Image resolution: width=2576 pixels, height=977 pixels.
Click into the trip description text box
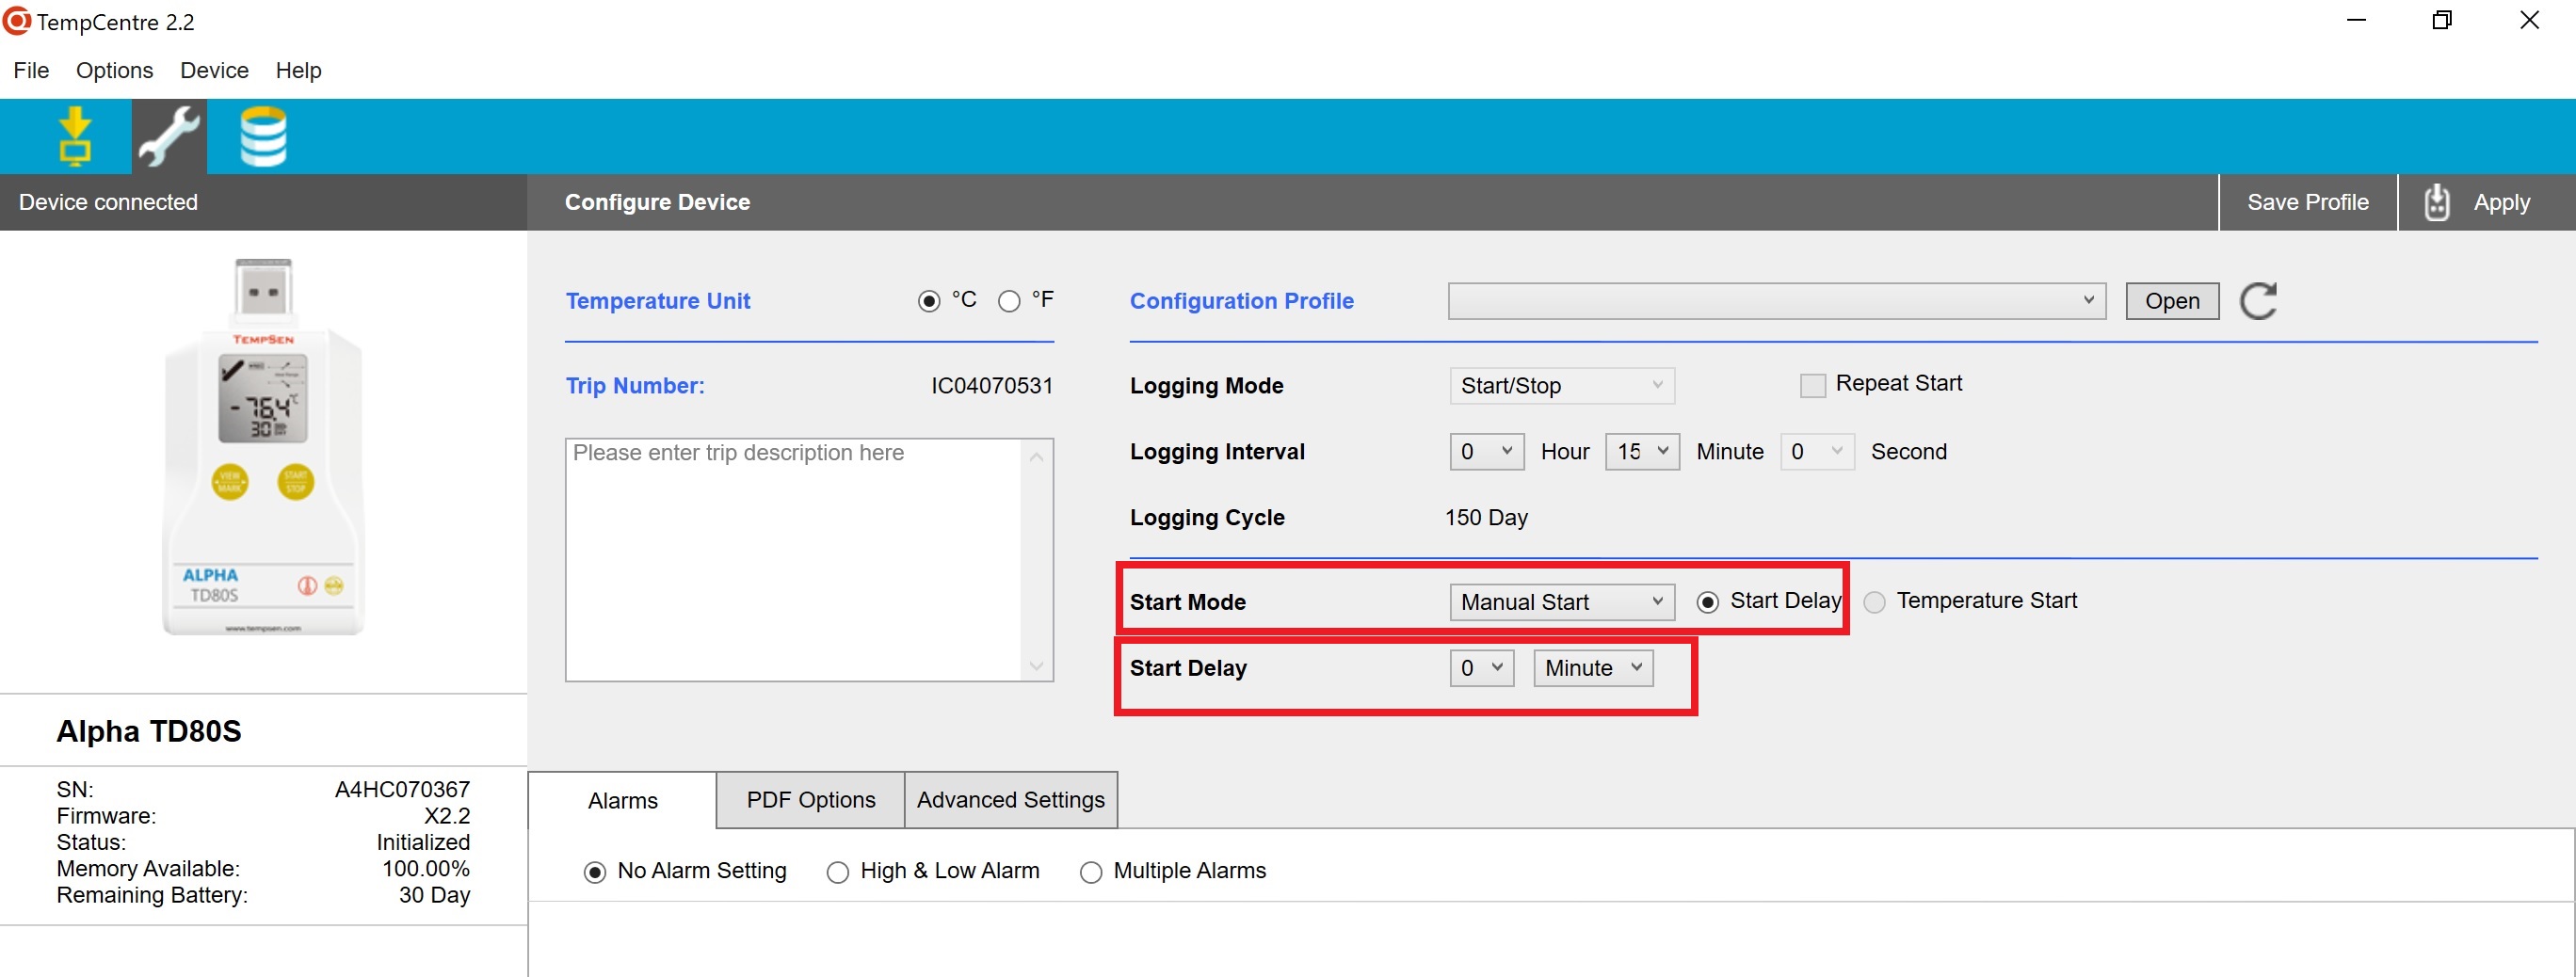[794, 560]
